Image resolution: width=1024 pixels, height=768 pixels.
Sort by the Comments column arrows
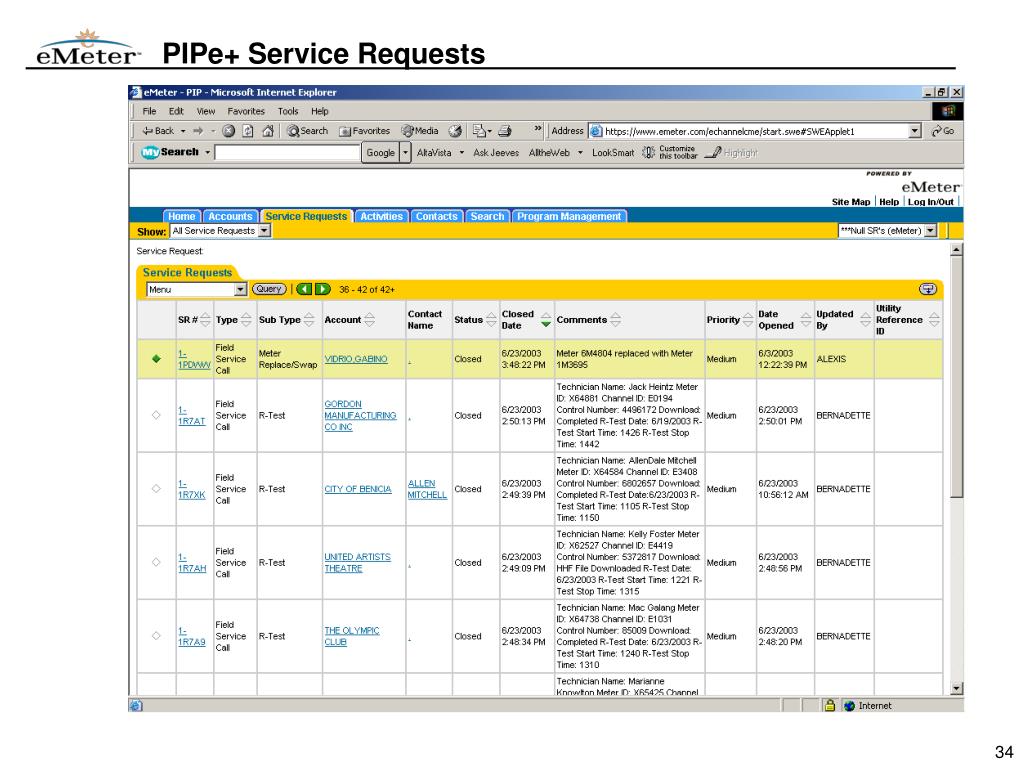point(615,319)
